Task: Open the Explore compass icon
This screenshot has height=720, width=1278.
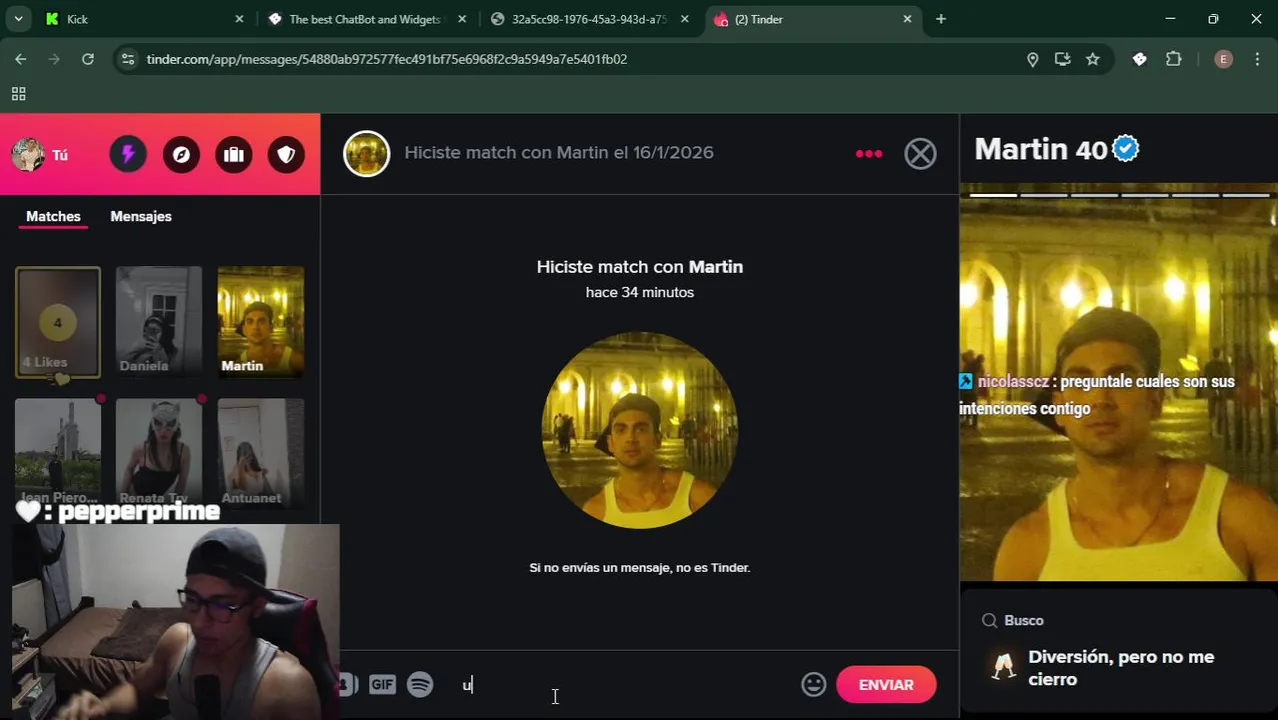Action: [x=181, y=154]
